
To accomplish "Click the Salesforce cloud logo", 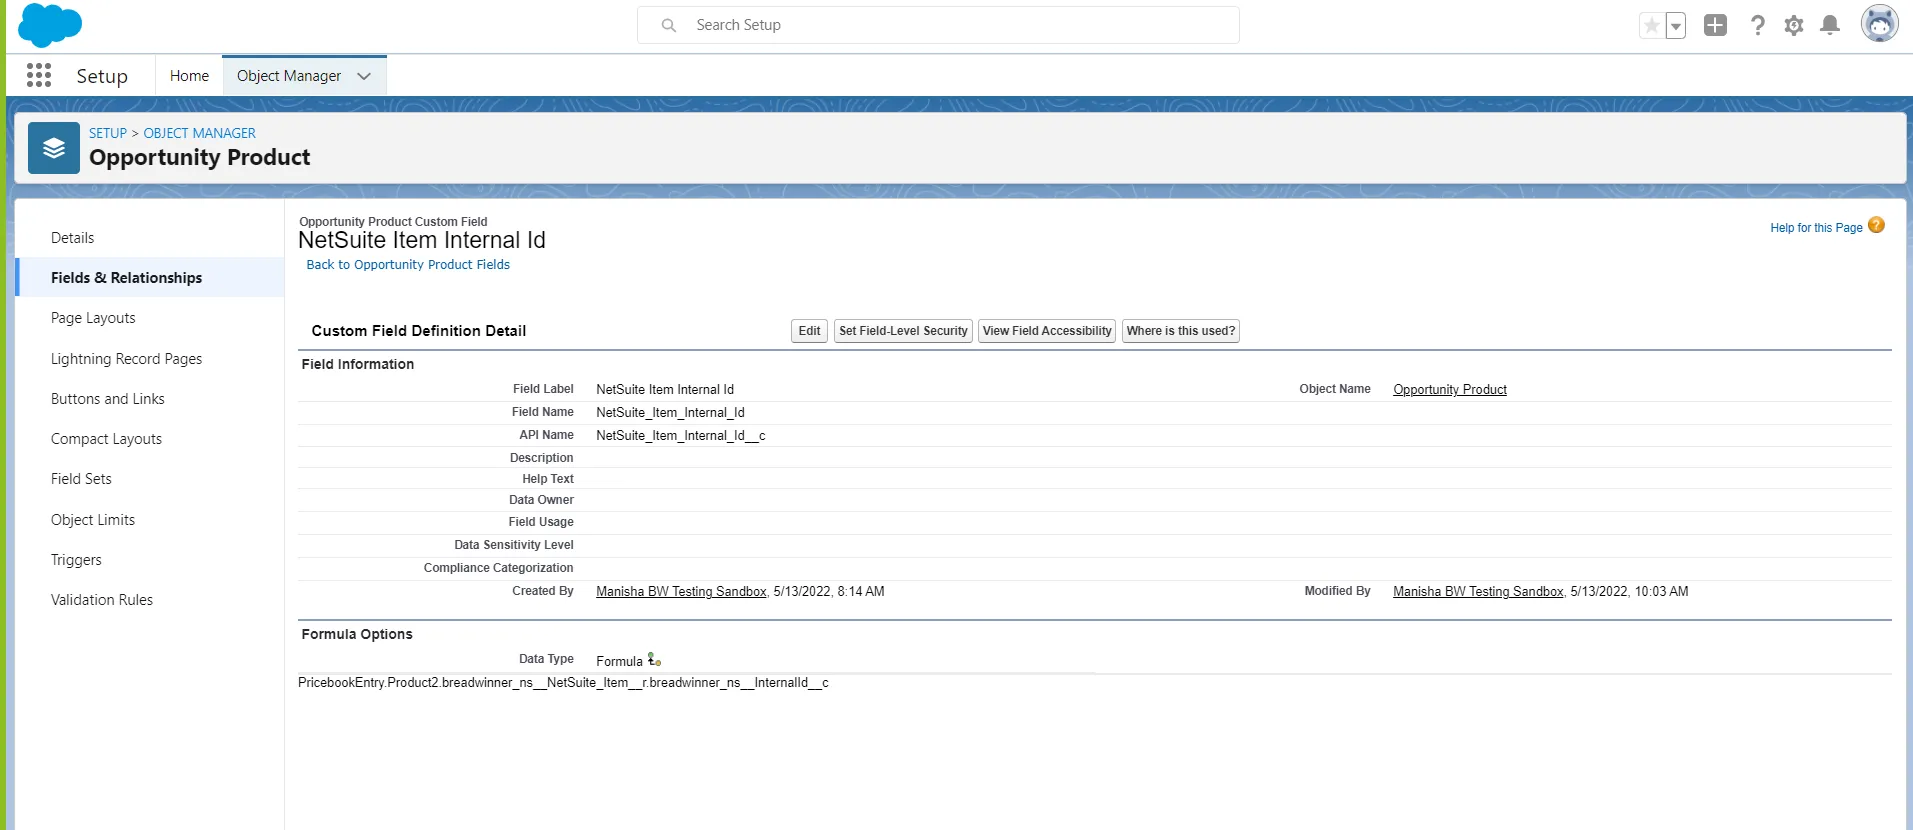I will pos(50,25).
